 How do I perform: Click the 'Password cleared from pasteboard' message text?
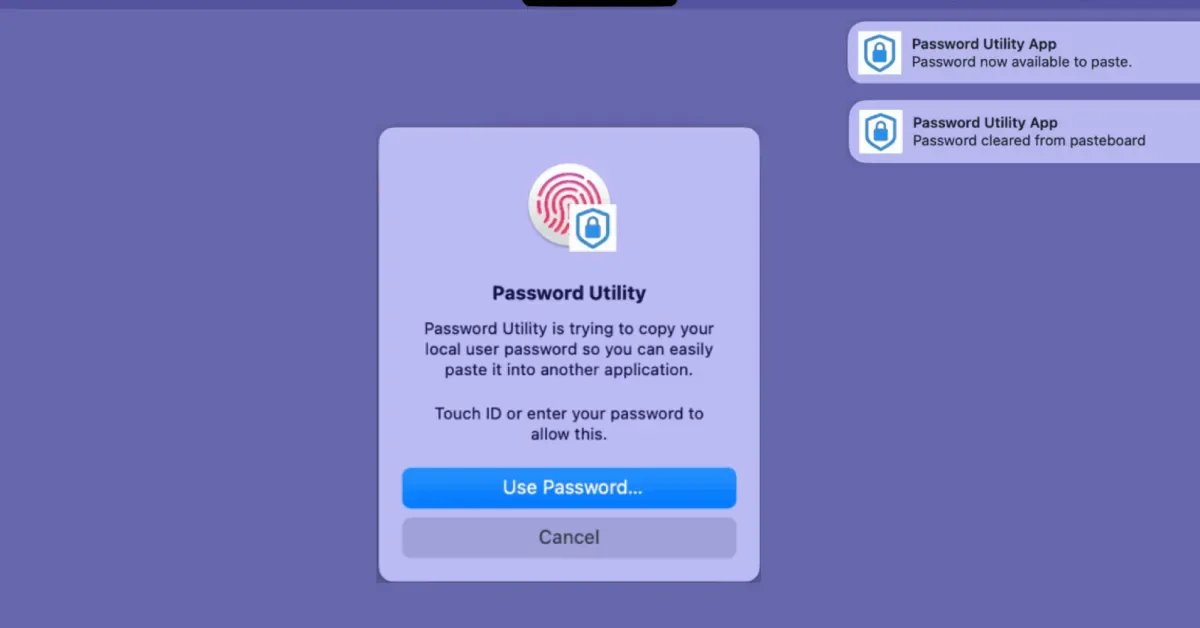[x=1029, y=141]
